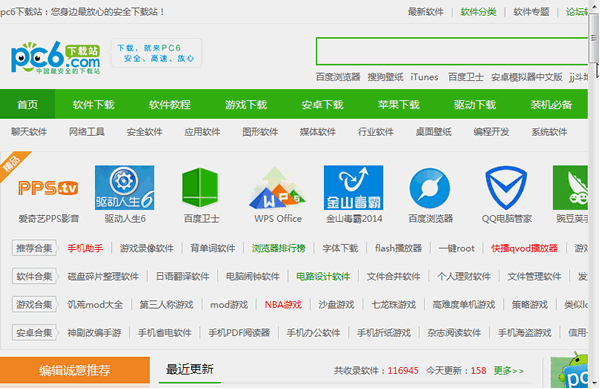Select the 苹果下载 tab
The image size is (600, 389).
pos(399,104)
